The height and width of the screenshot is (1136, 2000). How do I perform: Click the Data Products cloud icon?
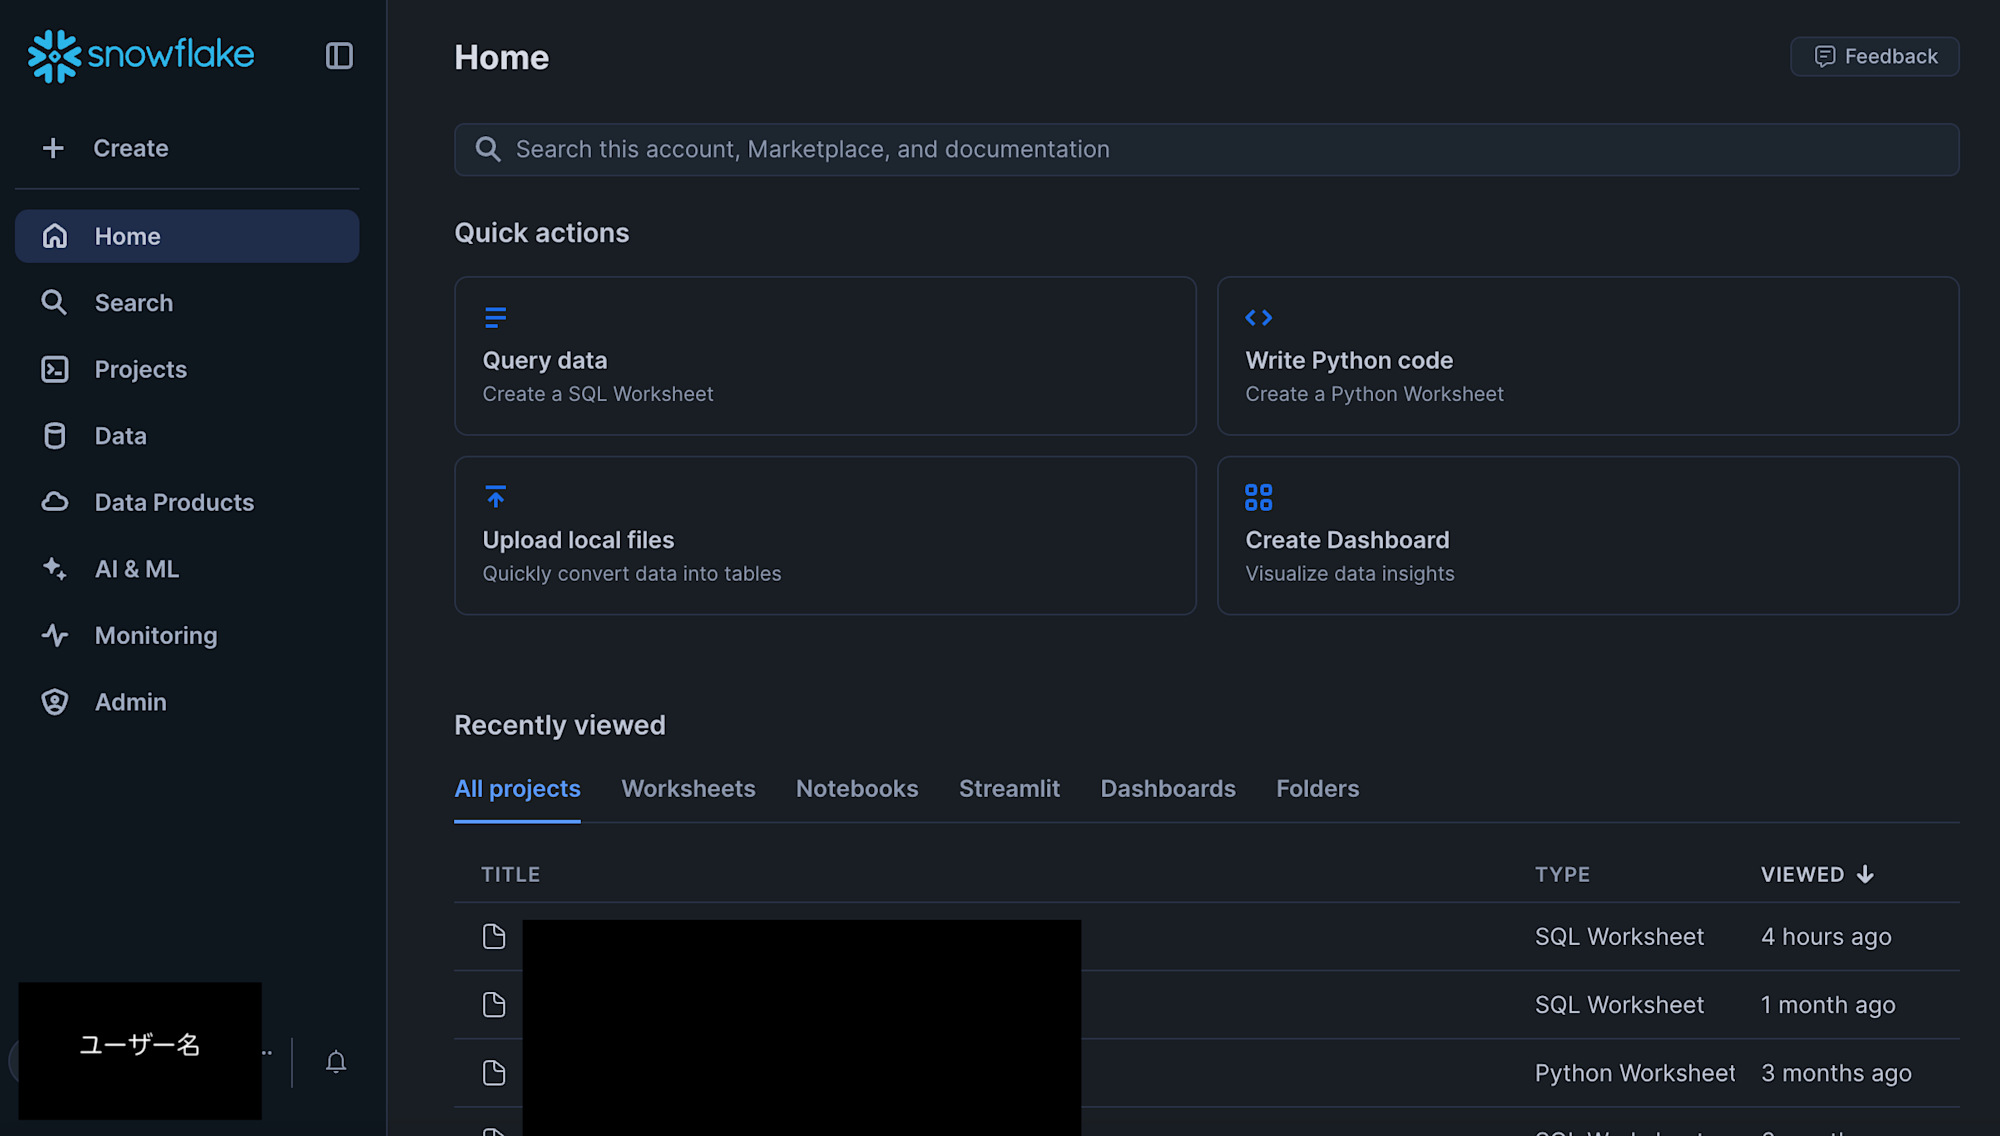point(55,502)
